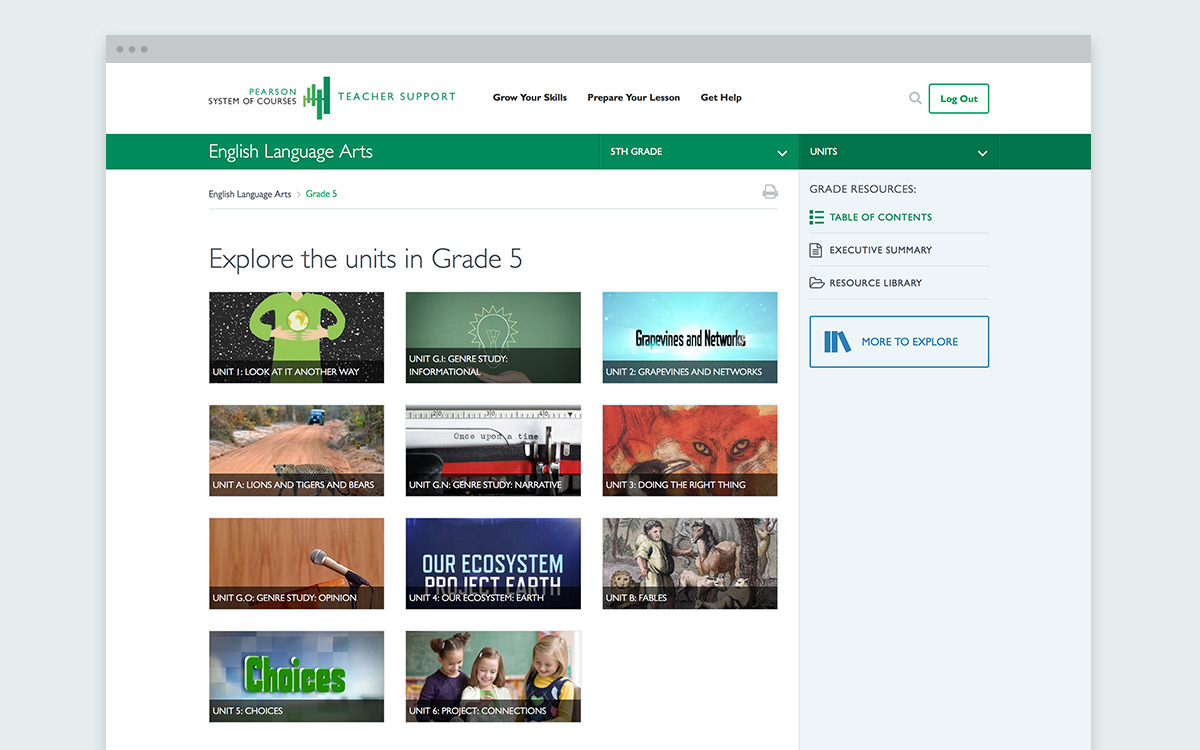
Task: Click the Pearson Teacher Support logo
Action: coord(331,97)
